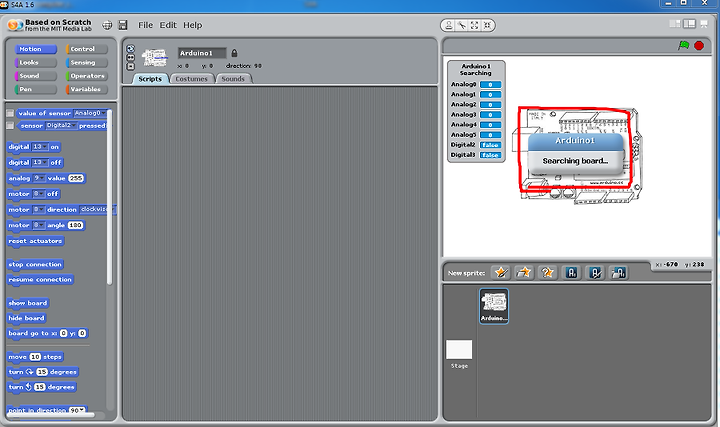The height and width of the screenshot is (427, 720).
Task: Open the File menu
Action: (146, 25)
